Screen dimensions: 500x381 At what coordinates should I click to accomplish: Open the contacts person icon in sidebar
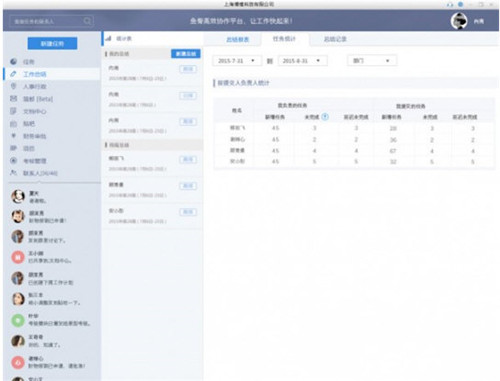(13, 173)
